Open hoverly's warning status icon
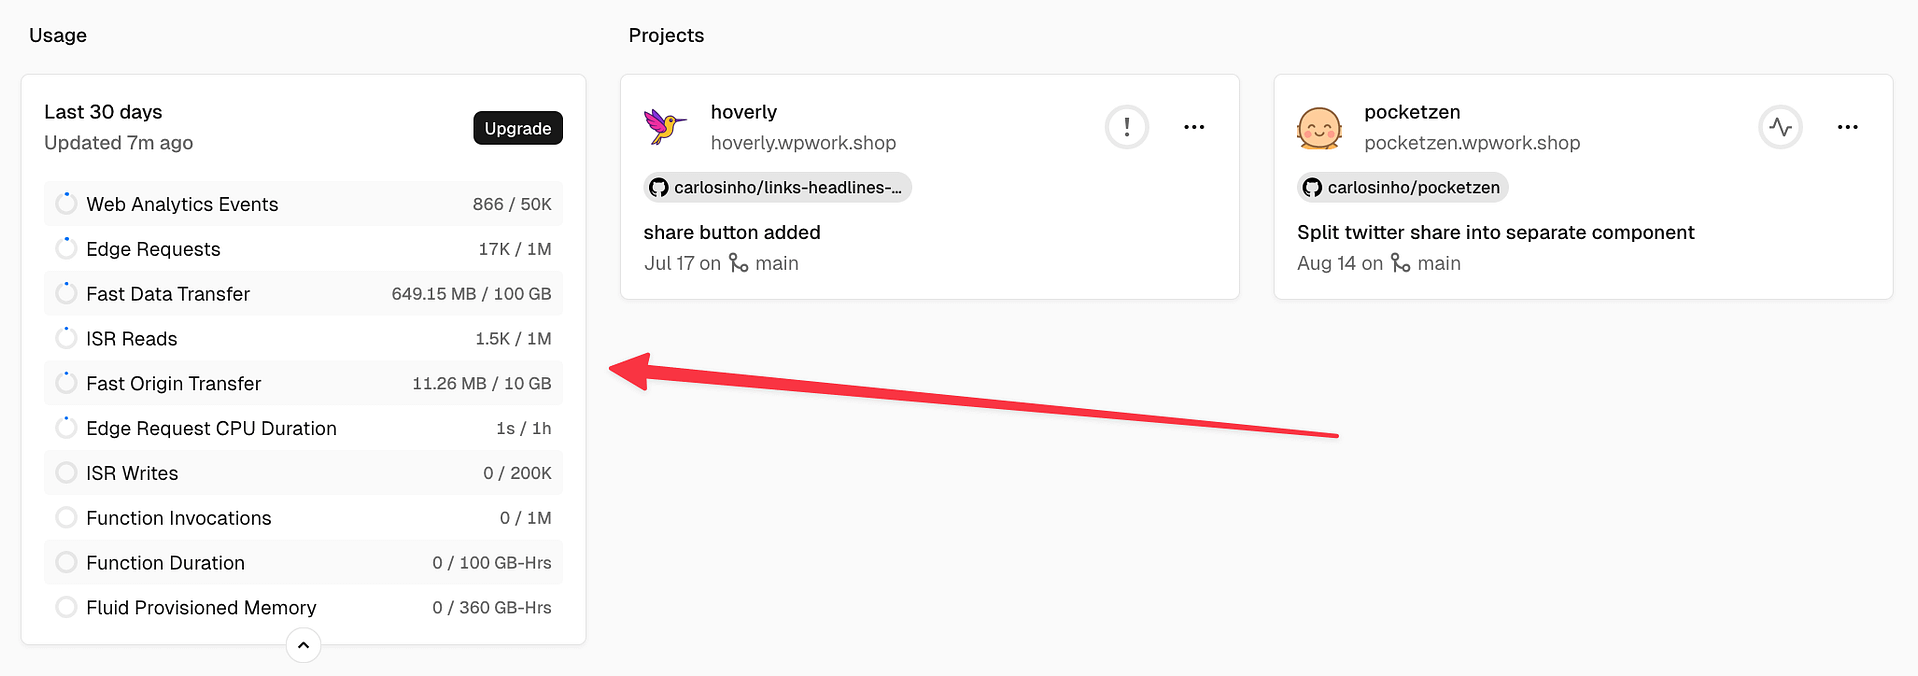The width and height of the screenshot is (1918, 676). (1127, 127)
